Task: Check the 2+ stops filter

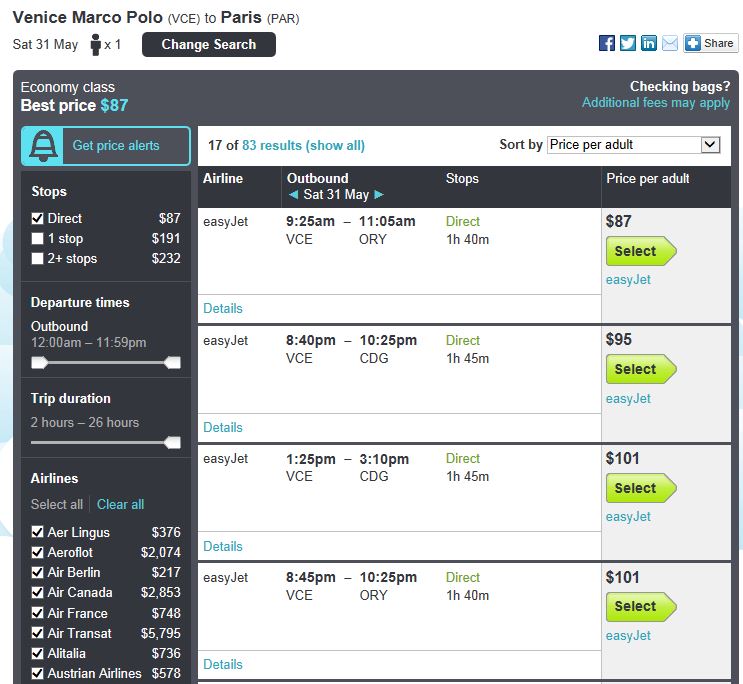Action: click(37, 258)
